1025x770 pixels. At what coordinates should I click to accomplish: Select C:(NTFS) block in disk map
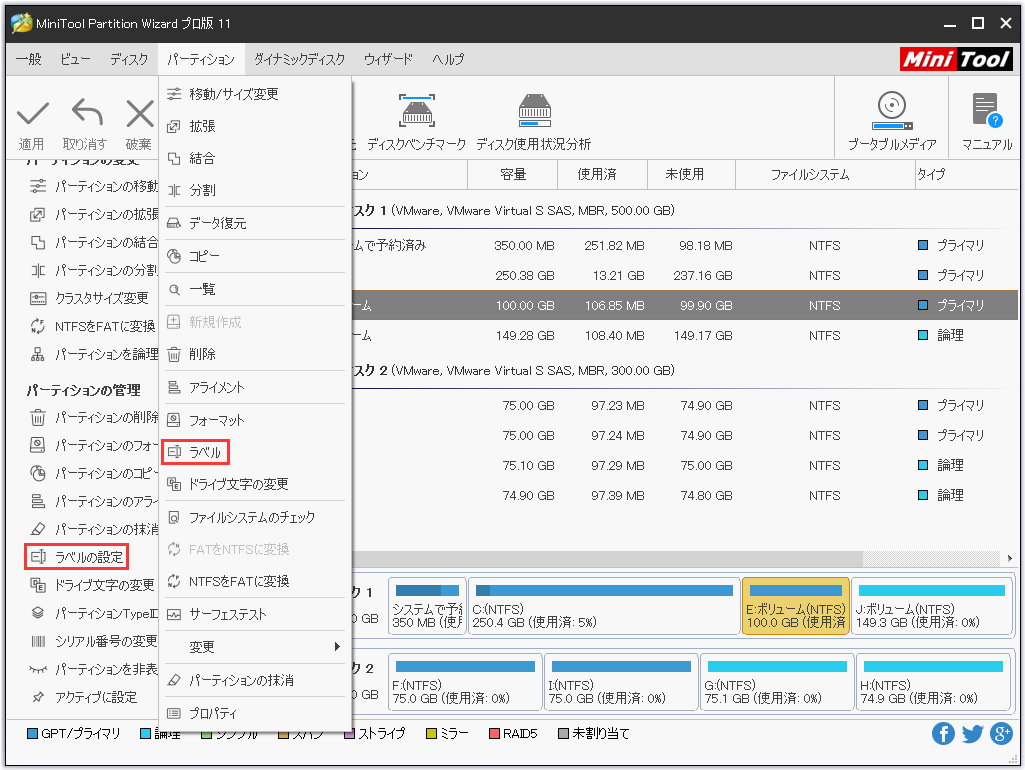click(x=604, y=606)
